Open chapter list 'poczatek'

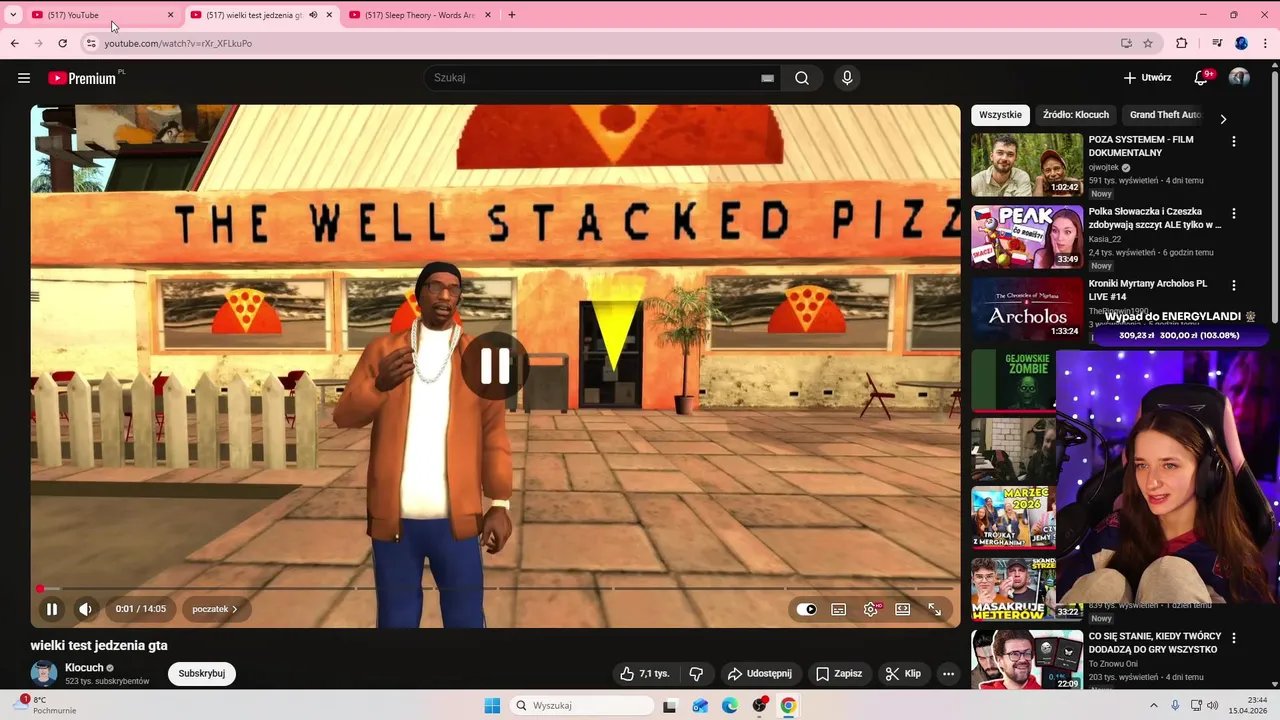pos(215,609)
